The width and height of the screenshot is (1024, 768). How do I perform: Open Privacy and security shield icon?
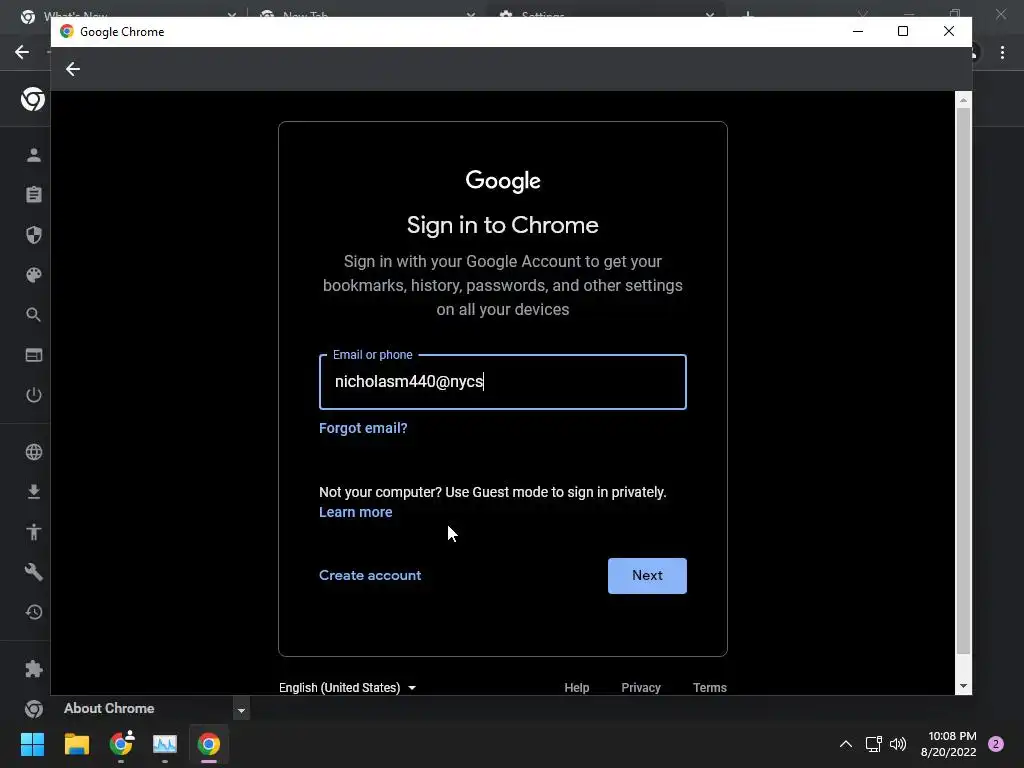coord(34,234)
